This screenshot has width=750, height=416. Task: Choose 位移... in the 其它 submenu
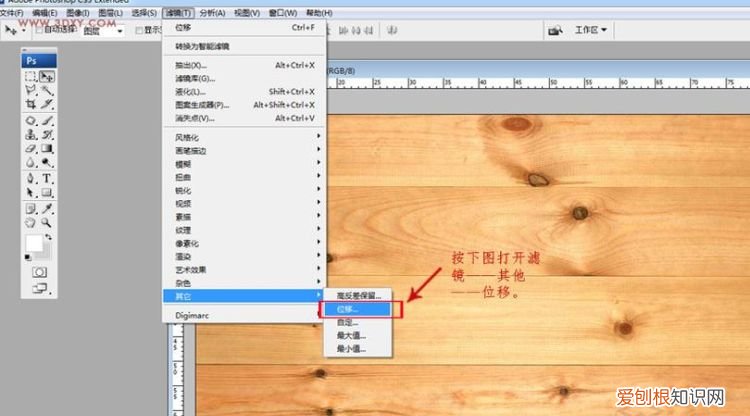tap(358, 309)
